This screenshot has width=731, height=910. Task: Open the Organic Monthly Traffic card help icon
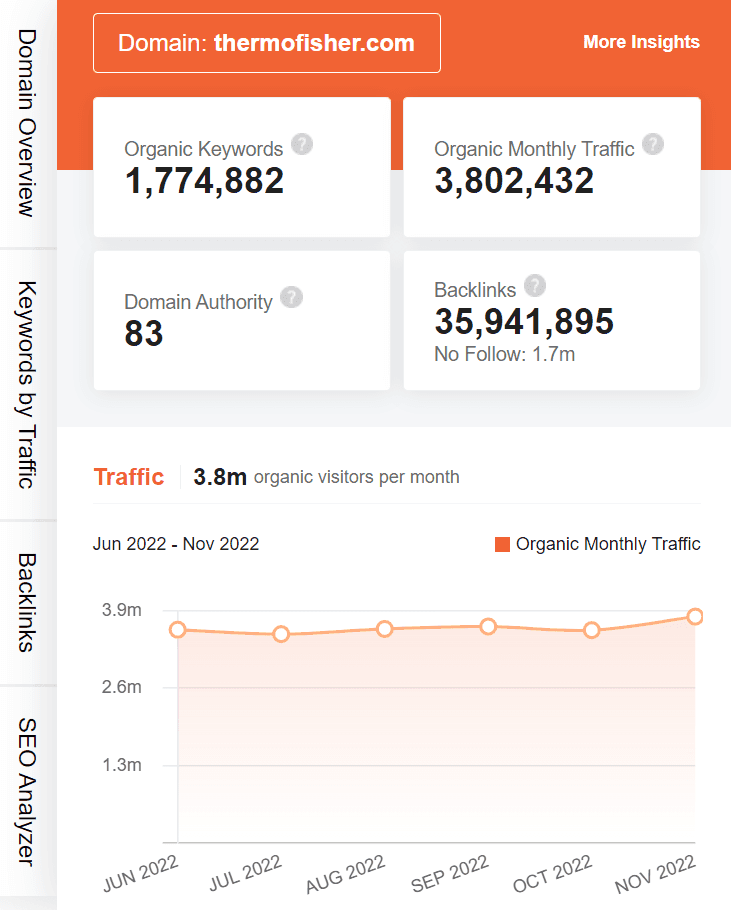tap(653, 144)
